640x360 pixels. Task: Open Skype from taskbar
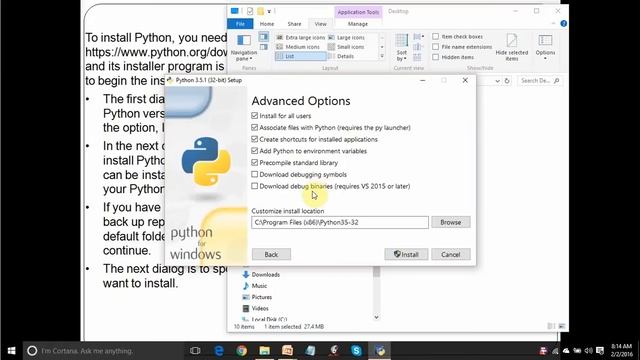pos(356,351)
